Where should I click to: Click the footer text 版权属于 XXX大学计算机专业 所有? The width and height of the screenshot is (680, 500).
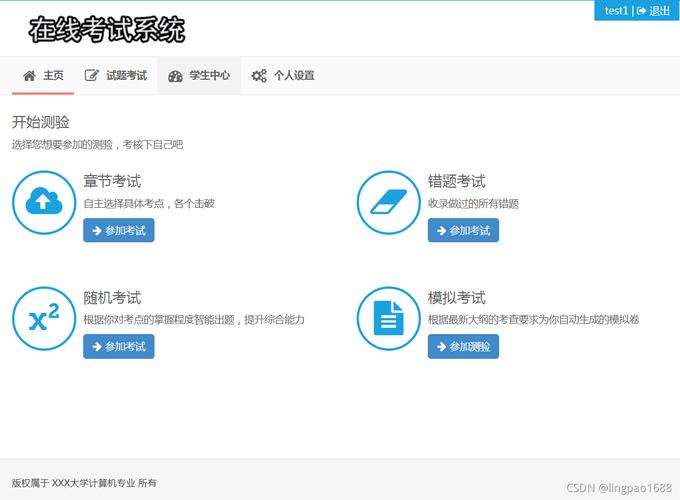click(84, 483)
